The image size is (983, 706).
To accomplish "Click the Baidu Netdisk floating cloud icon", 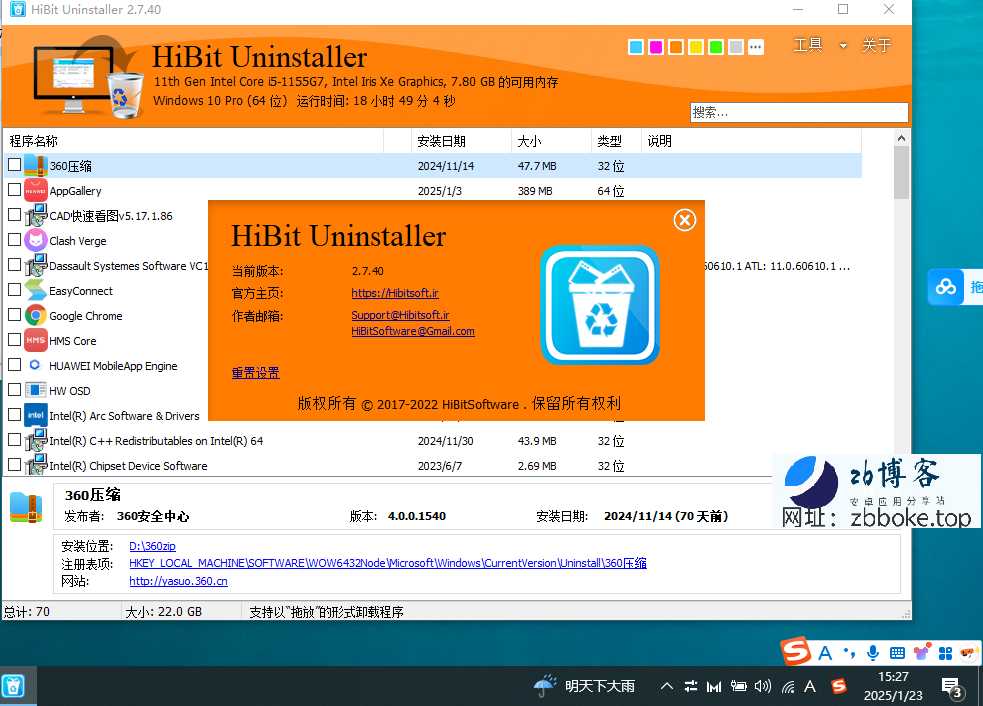I will click(x=946, y=287).
